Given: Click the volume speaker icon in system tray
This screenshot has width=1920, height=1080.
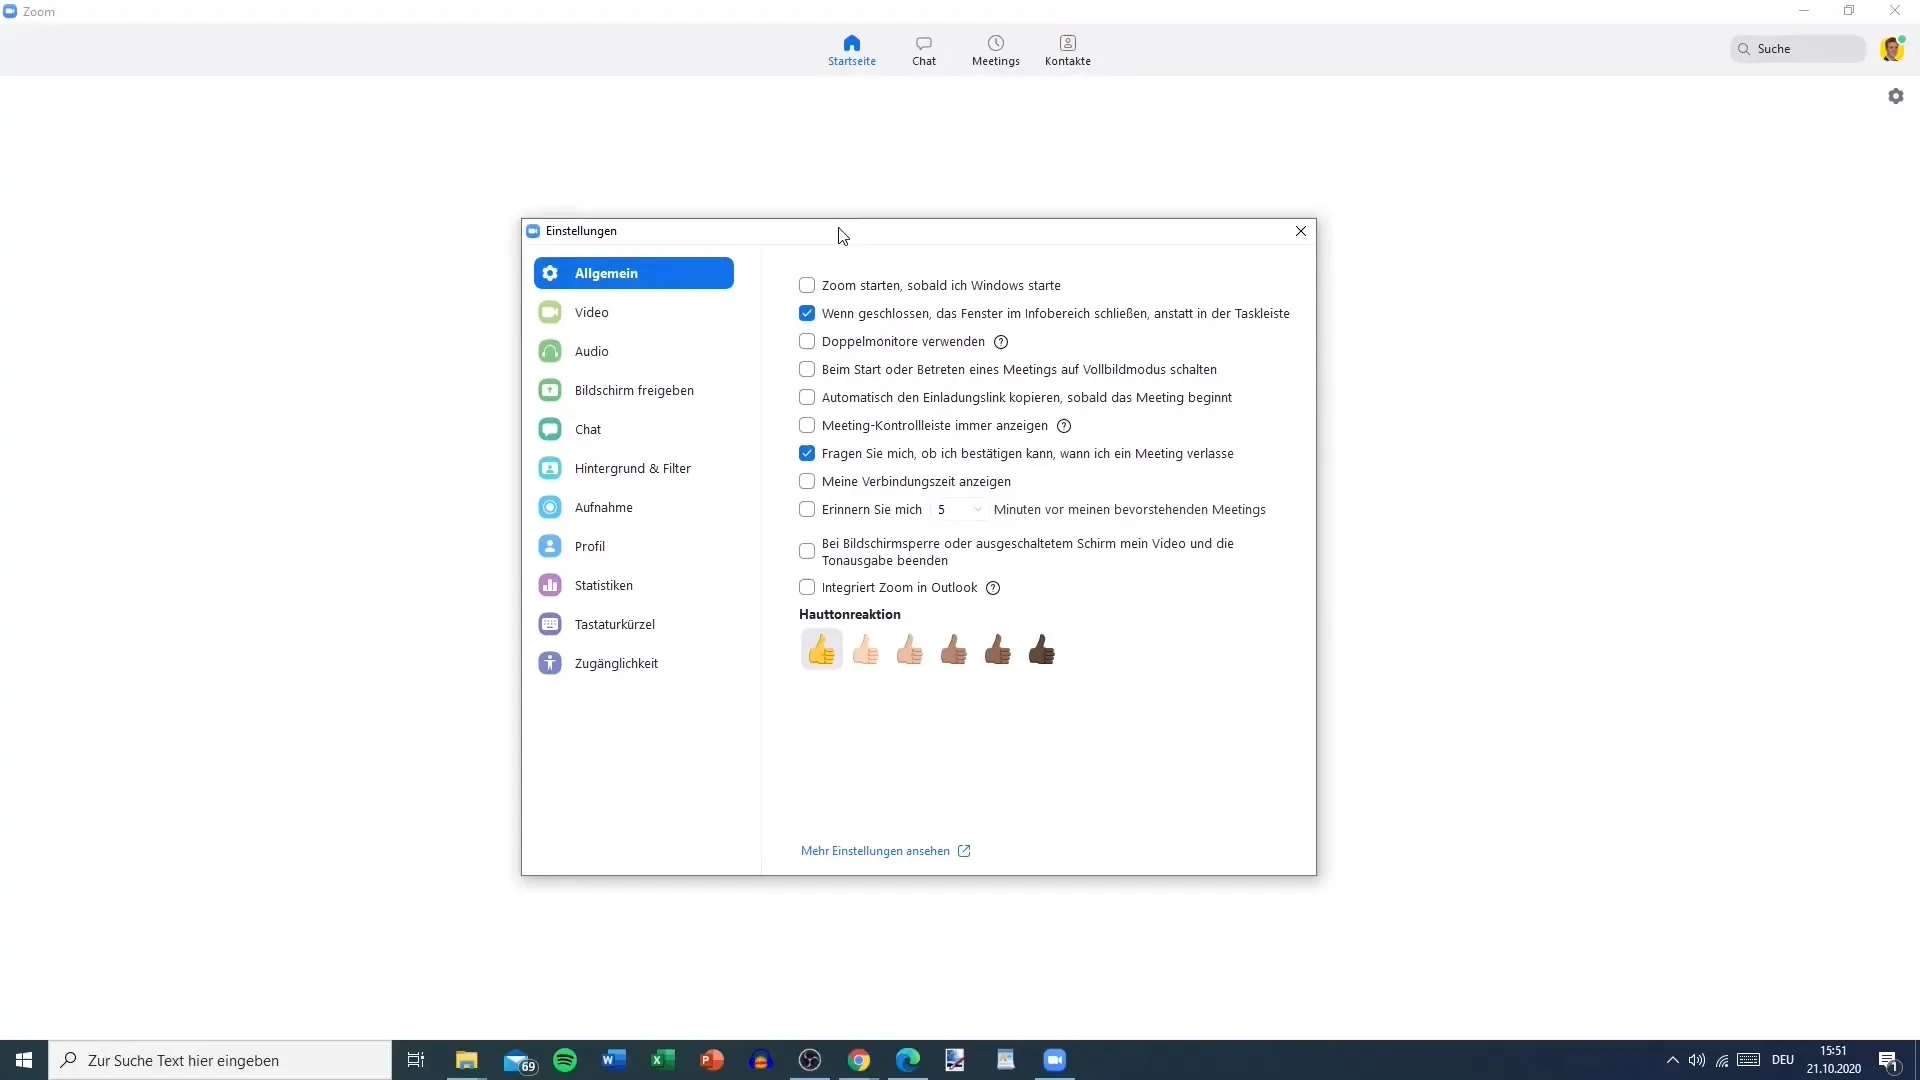Looking at the screenshot, I should coord(1697,1060).
